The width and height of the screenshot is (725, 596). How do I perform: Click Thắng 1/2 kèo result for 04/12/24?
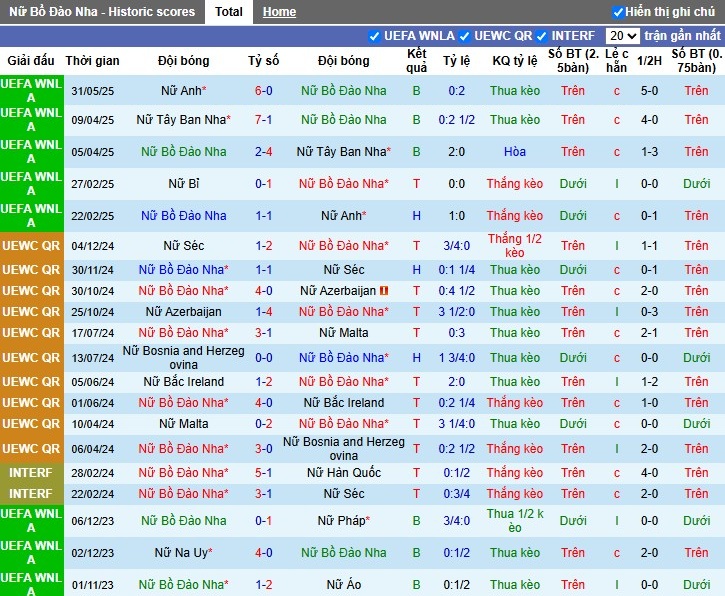pyautogui.click(x=515, y=246)
